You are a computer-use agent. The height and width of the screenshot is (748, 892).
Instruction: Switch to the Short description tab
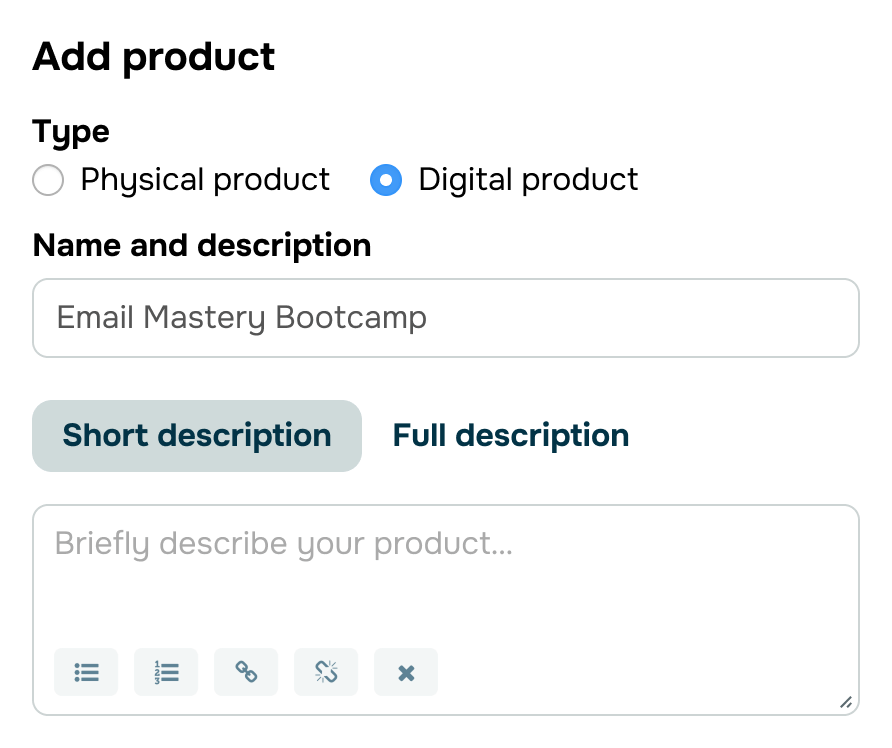tap(197, 436)
